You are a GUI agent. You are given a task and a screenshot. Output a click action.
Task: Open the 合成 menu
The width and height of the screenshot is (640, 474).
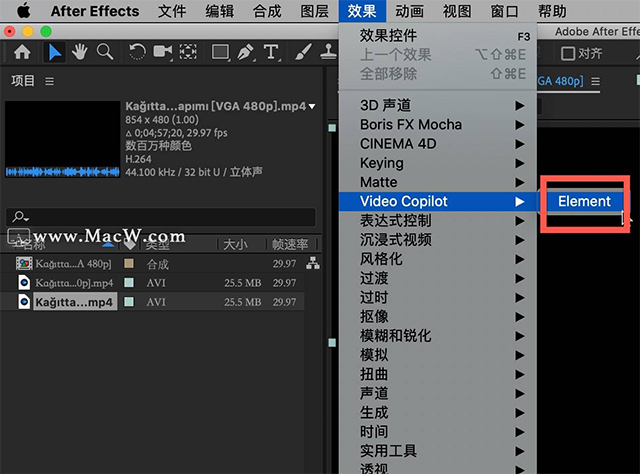click(x=267, y=11)
